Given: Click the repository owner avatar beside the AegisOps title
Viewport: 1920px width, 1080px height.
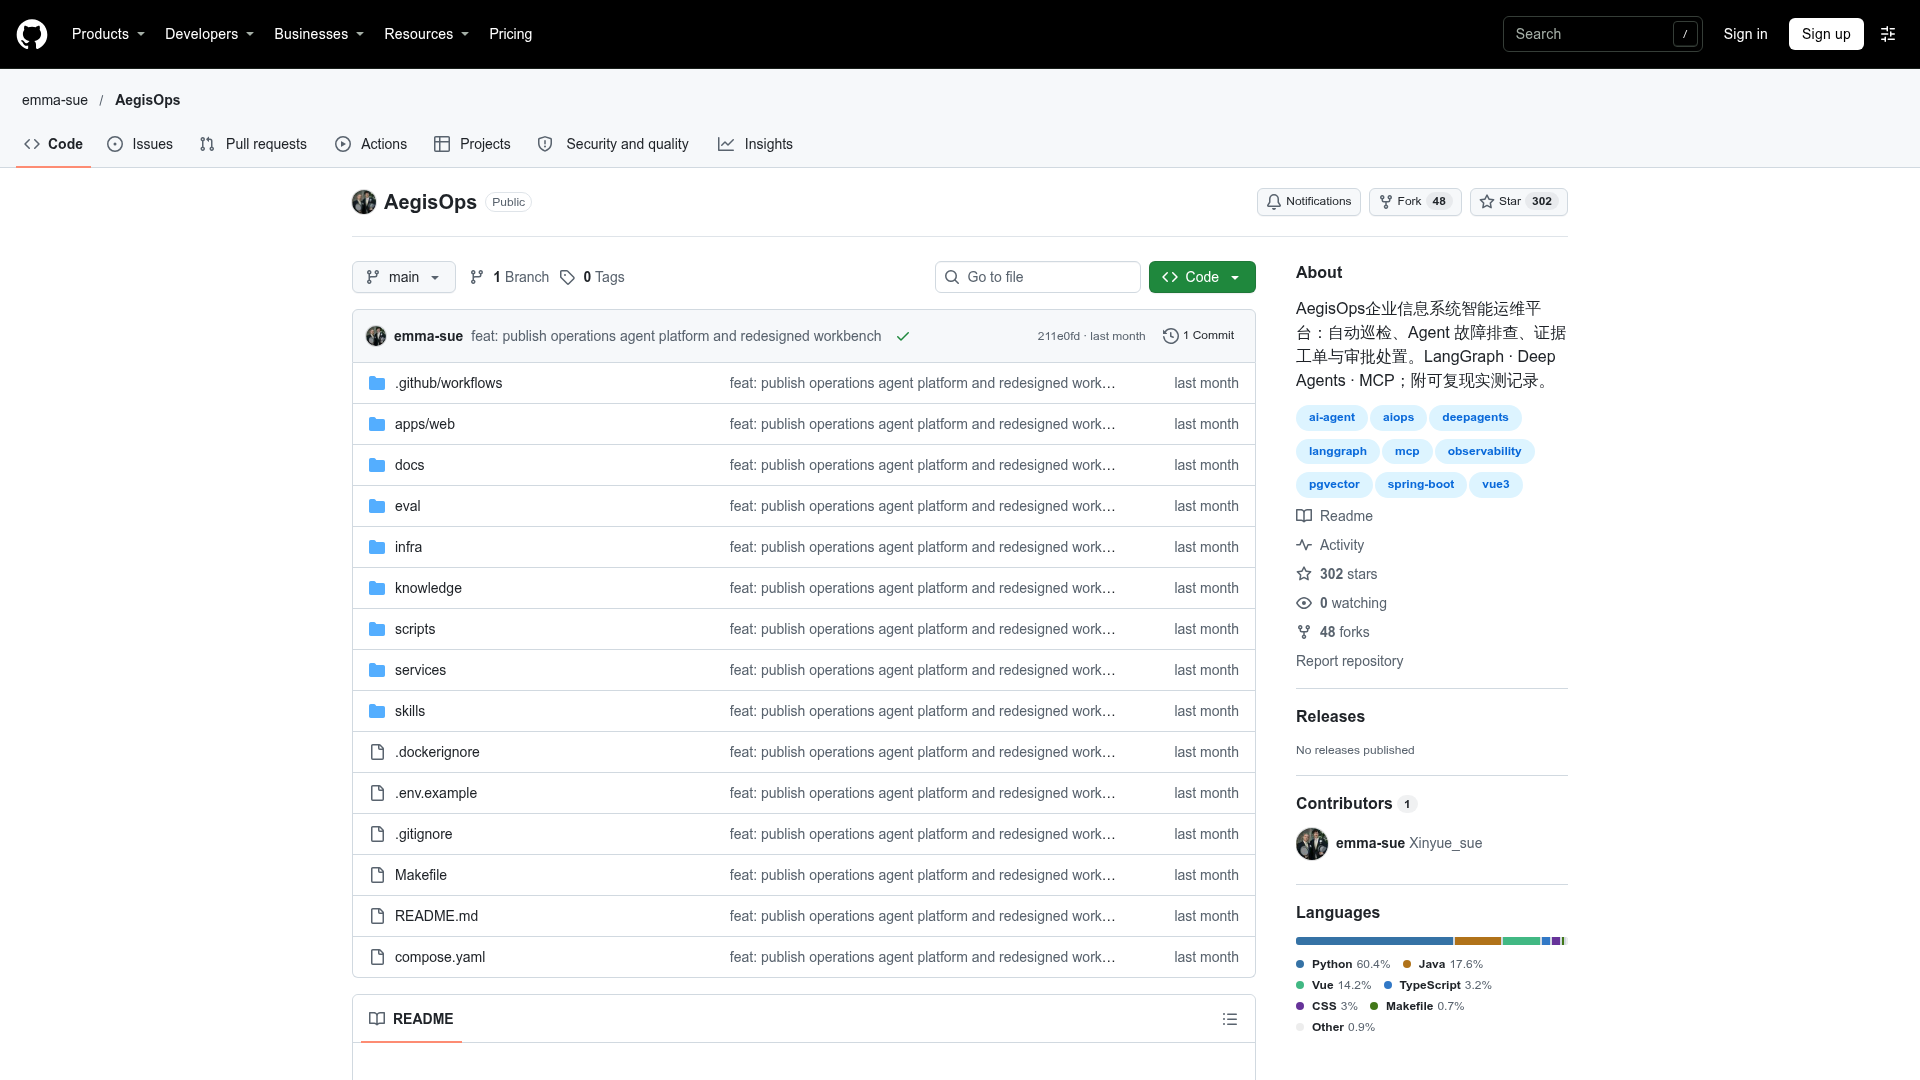Looking at the screenshot, I should pos(364,202).
